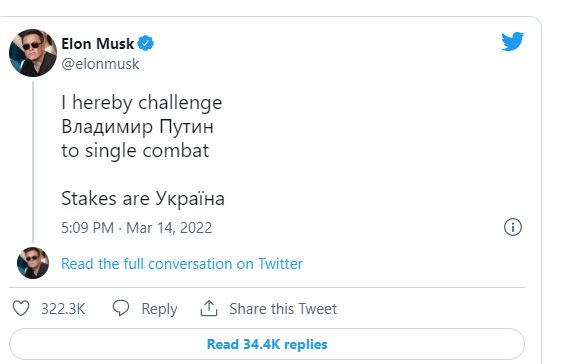
Task: Click the 'I hereby challenge' tweet line
Action: 142,102
